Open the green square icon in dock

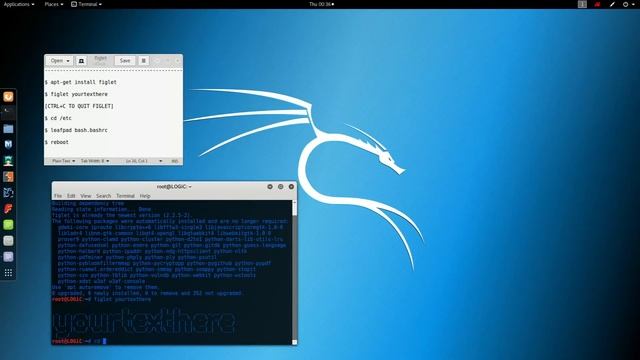click(x=8, y=224)
